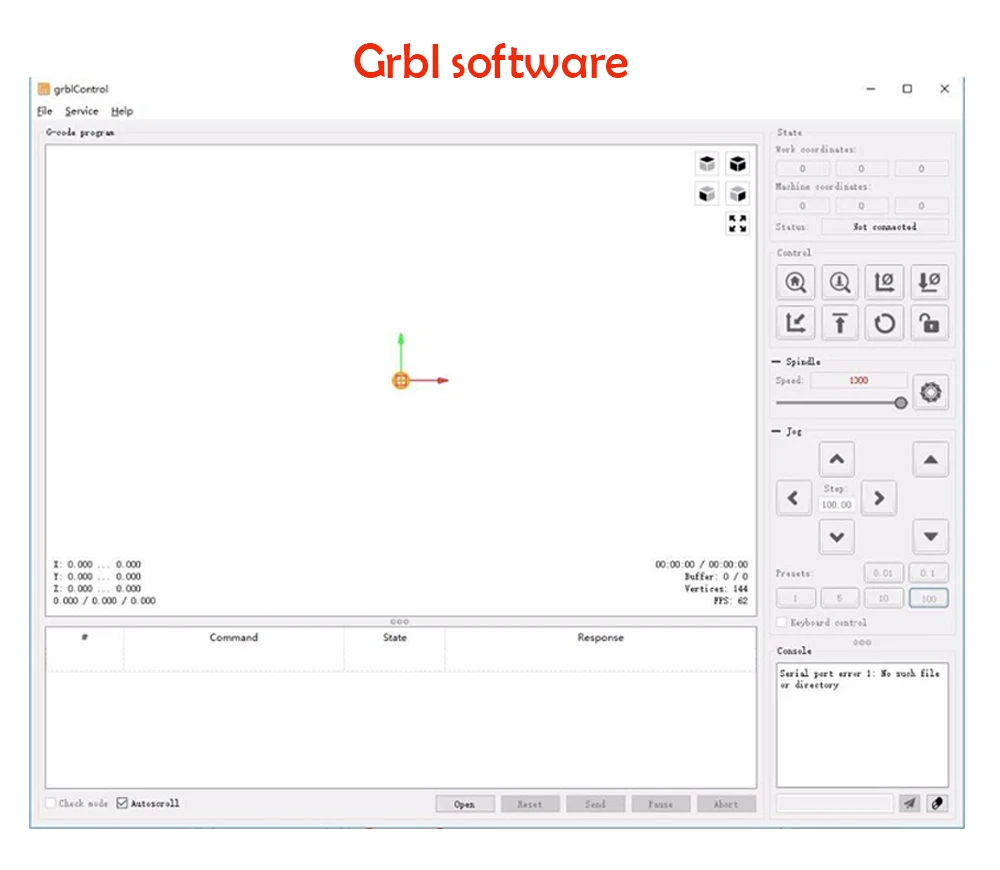The height and width of the screenshot is (870, 1000).
Task: Collapse the Spindle panel
Action: click(776, 362)
